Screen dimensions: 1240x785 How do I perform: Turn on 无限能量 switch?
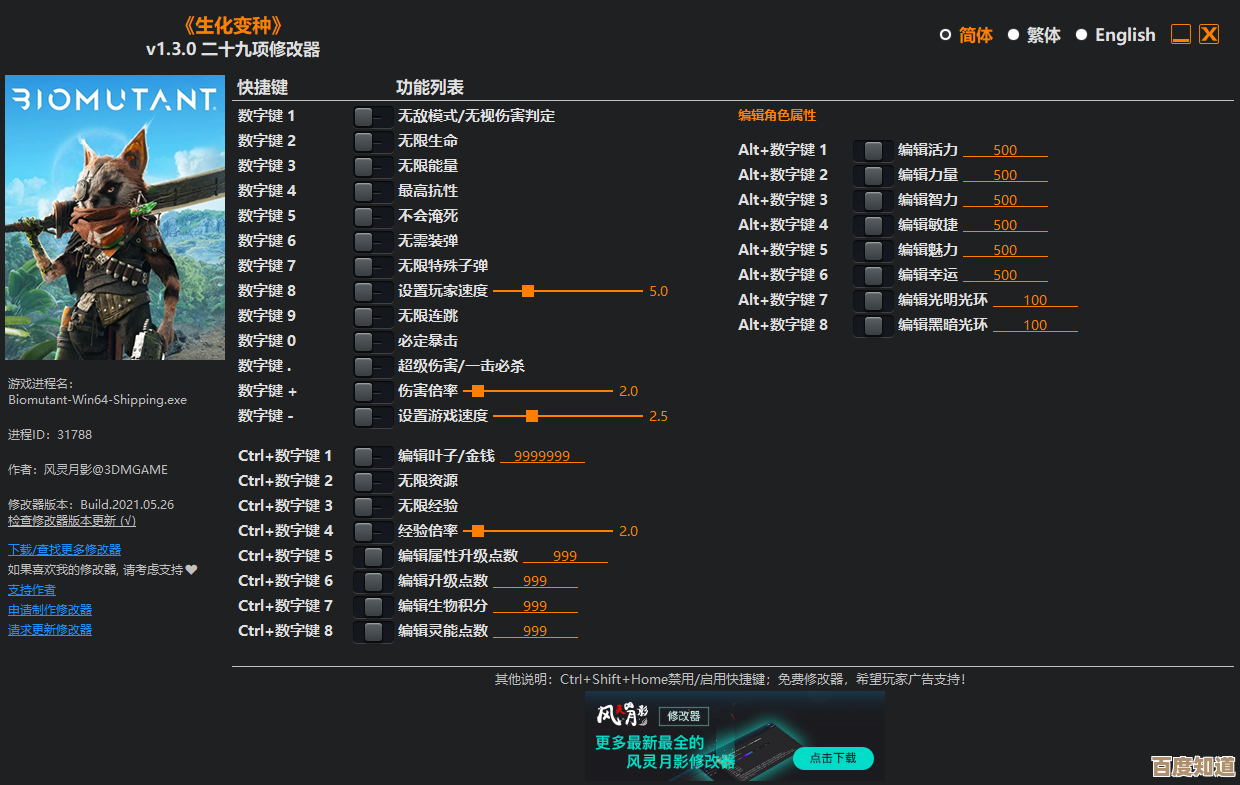372,166
